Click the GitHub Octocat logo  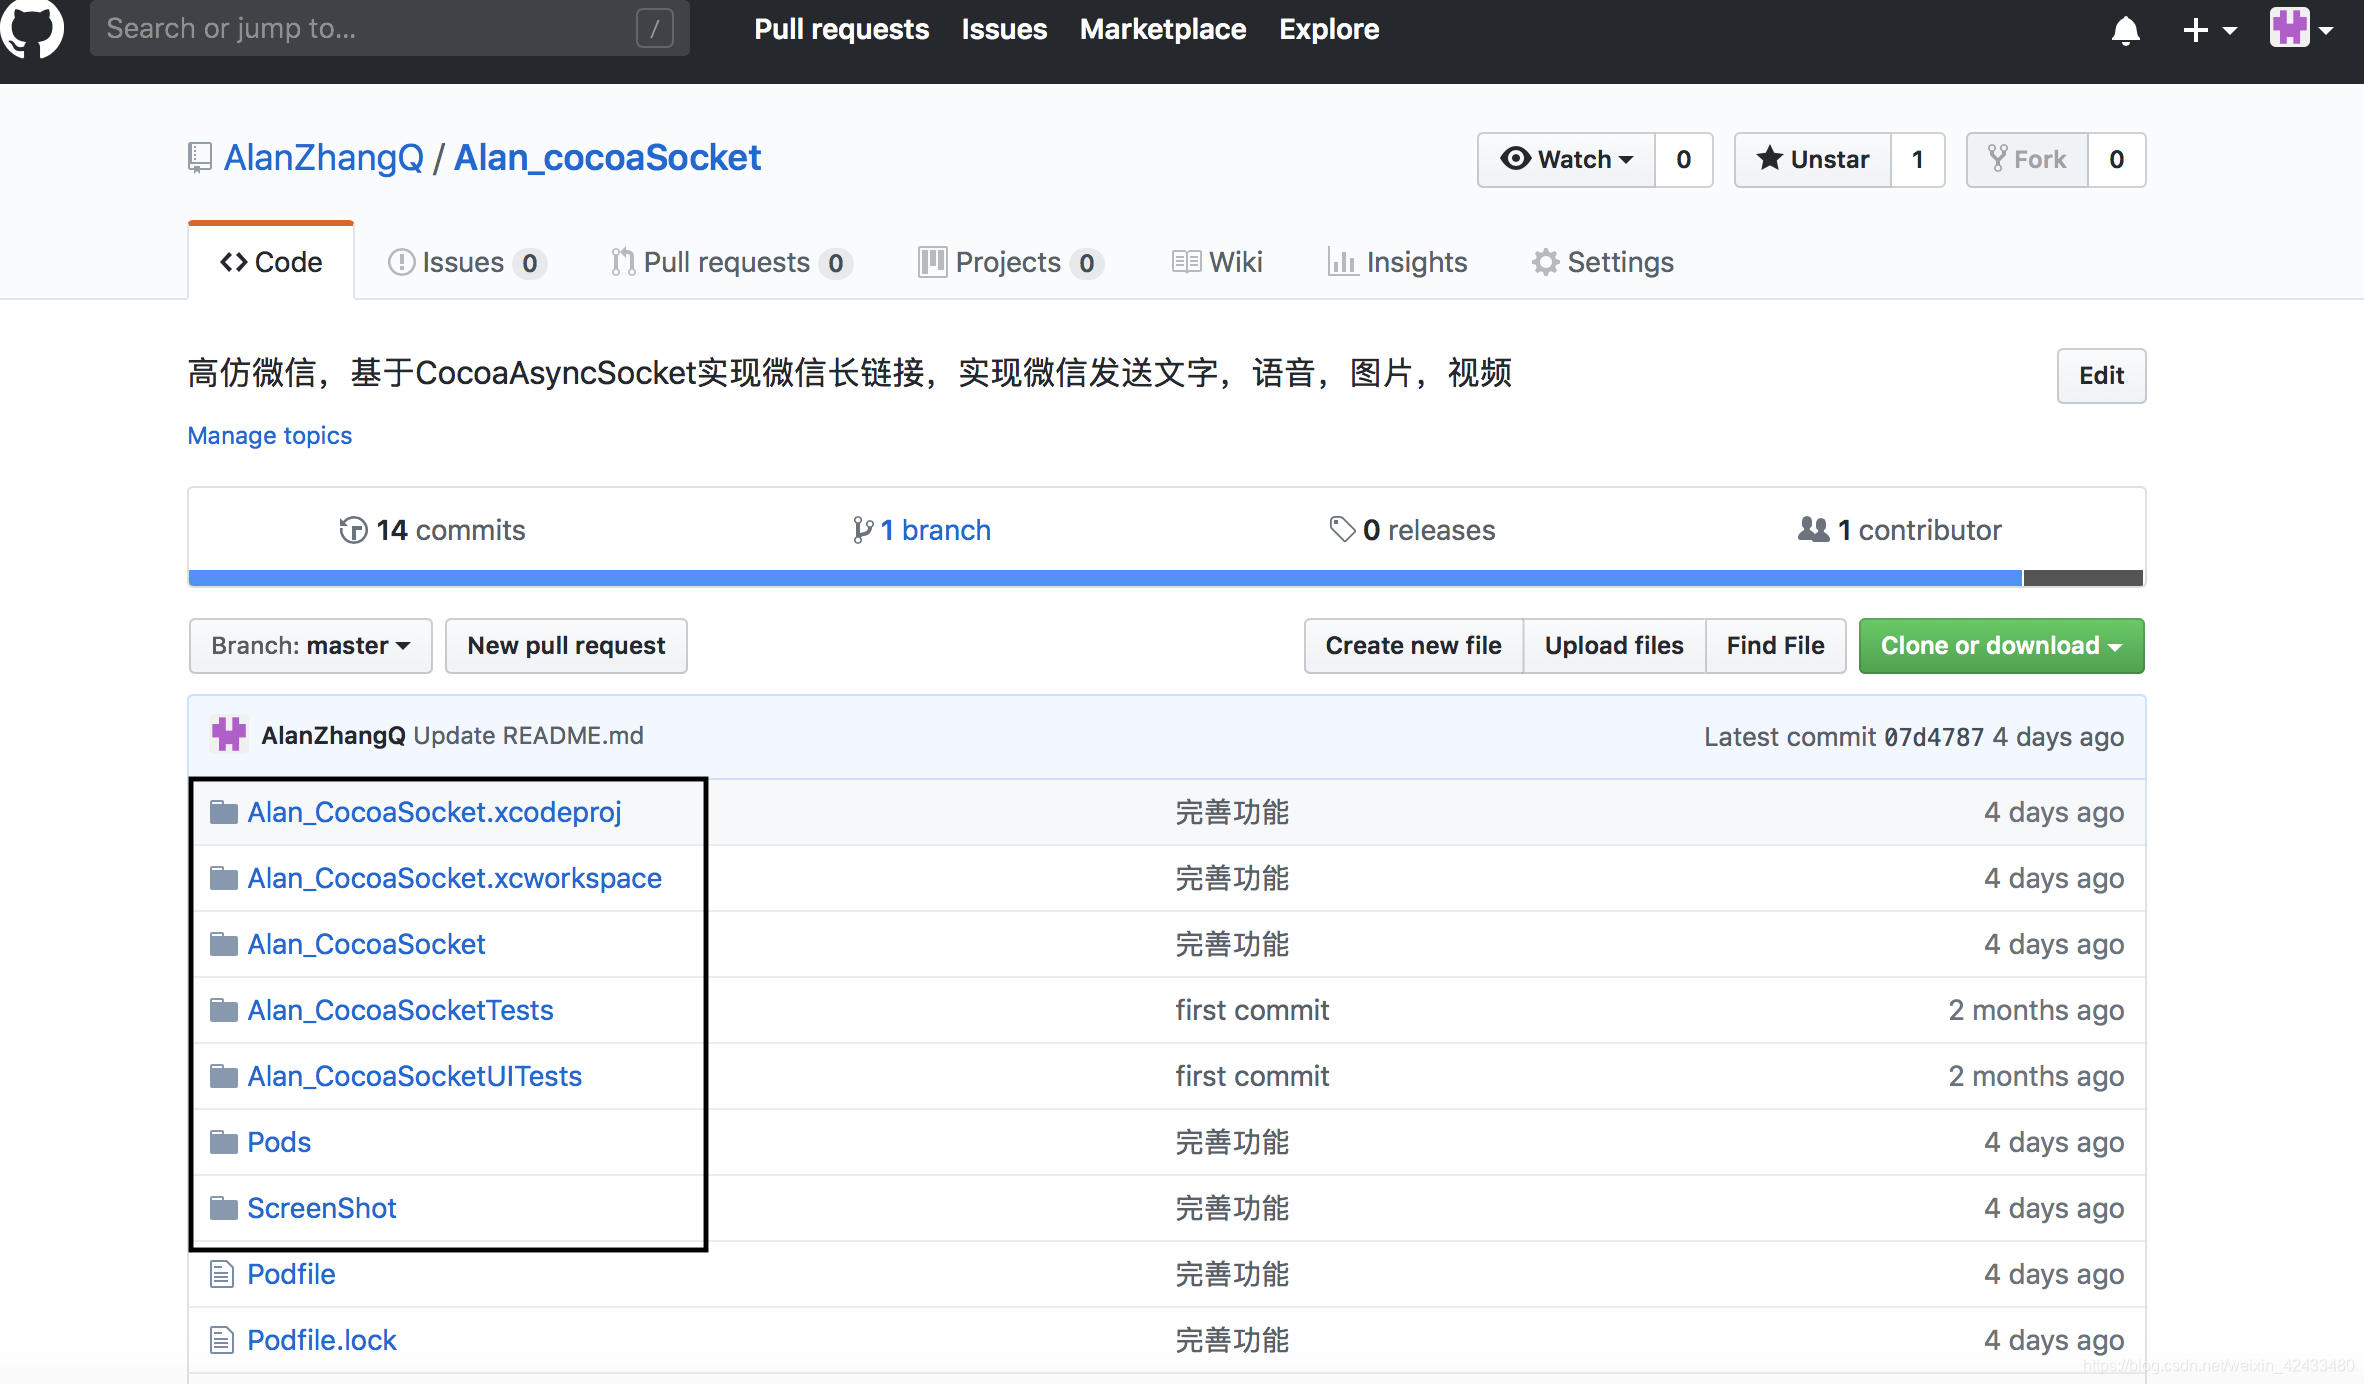click(x=32, y=28)
